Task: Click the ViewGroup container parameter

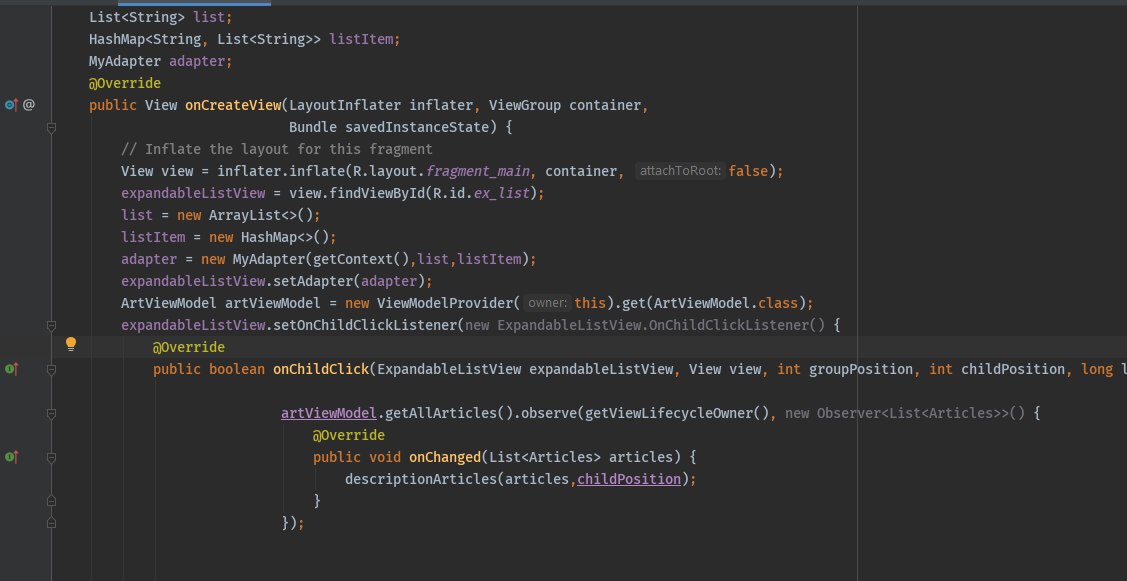Action: [564, 105]
